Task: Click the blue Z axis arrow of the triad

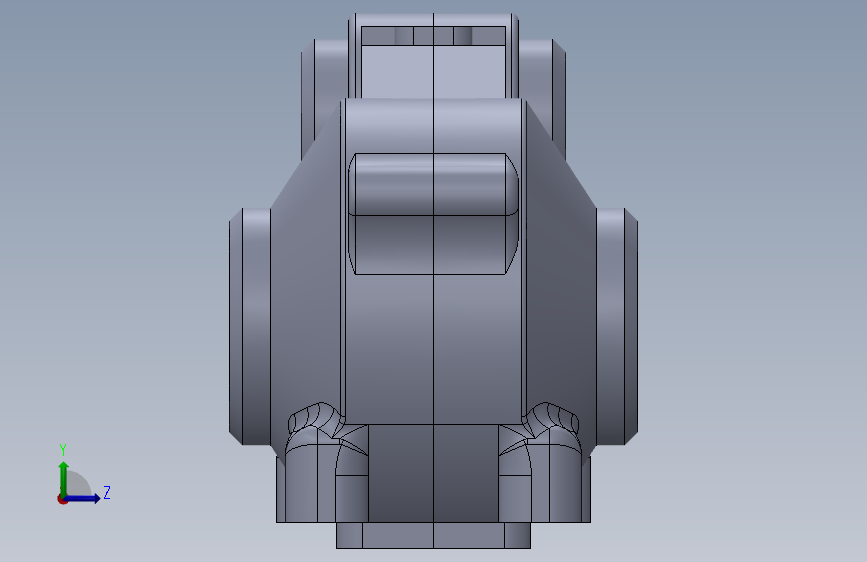Action: point(83,498)
